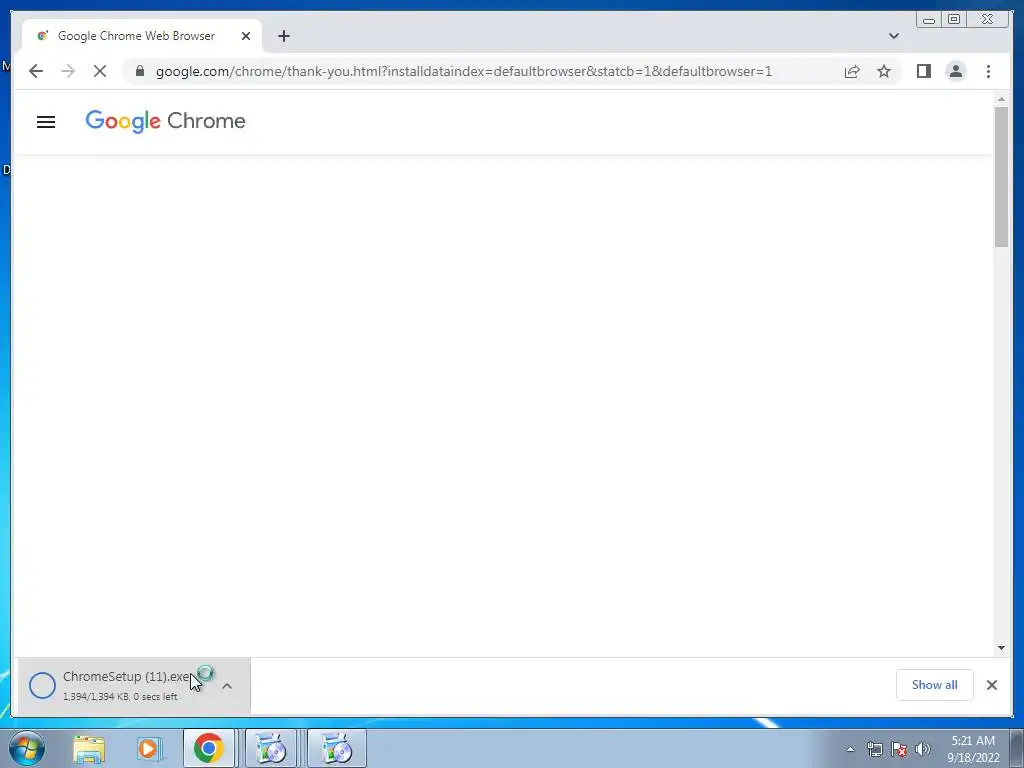Open Chrome three-dot menu
Viewport: 1024px width, 768px height.
(x=988, y=71)
